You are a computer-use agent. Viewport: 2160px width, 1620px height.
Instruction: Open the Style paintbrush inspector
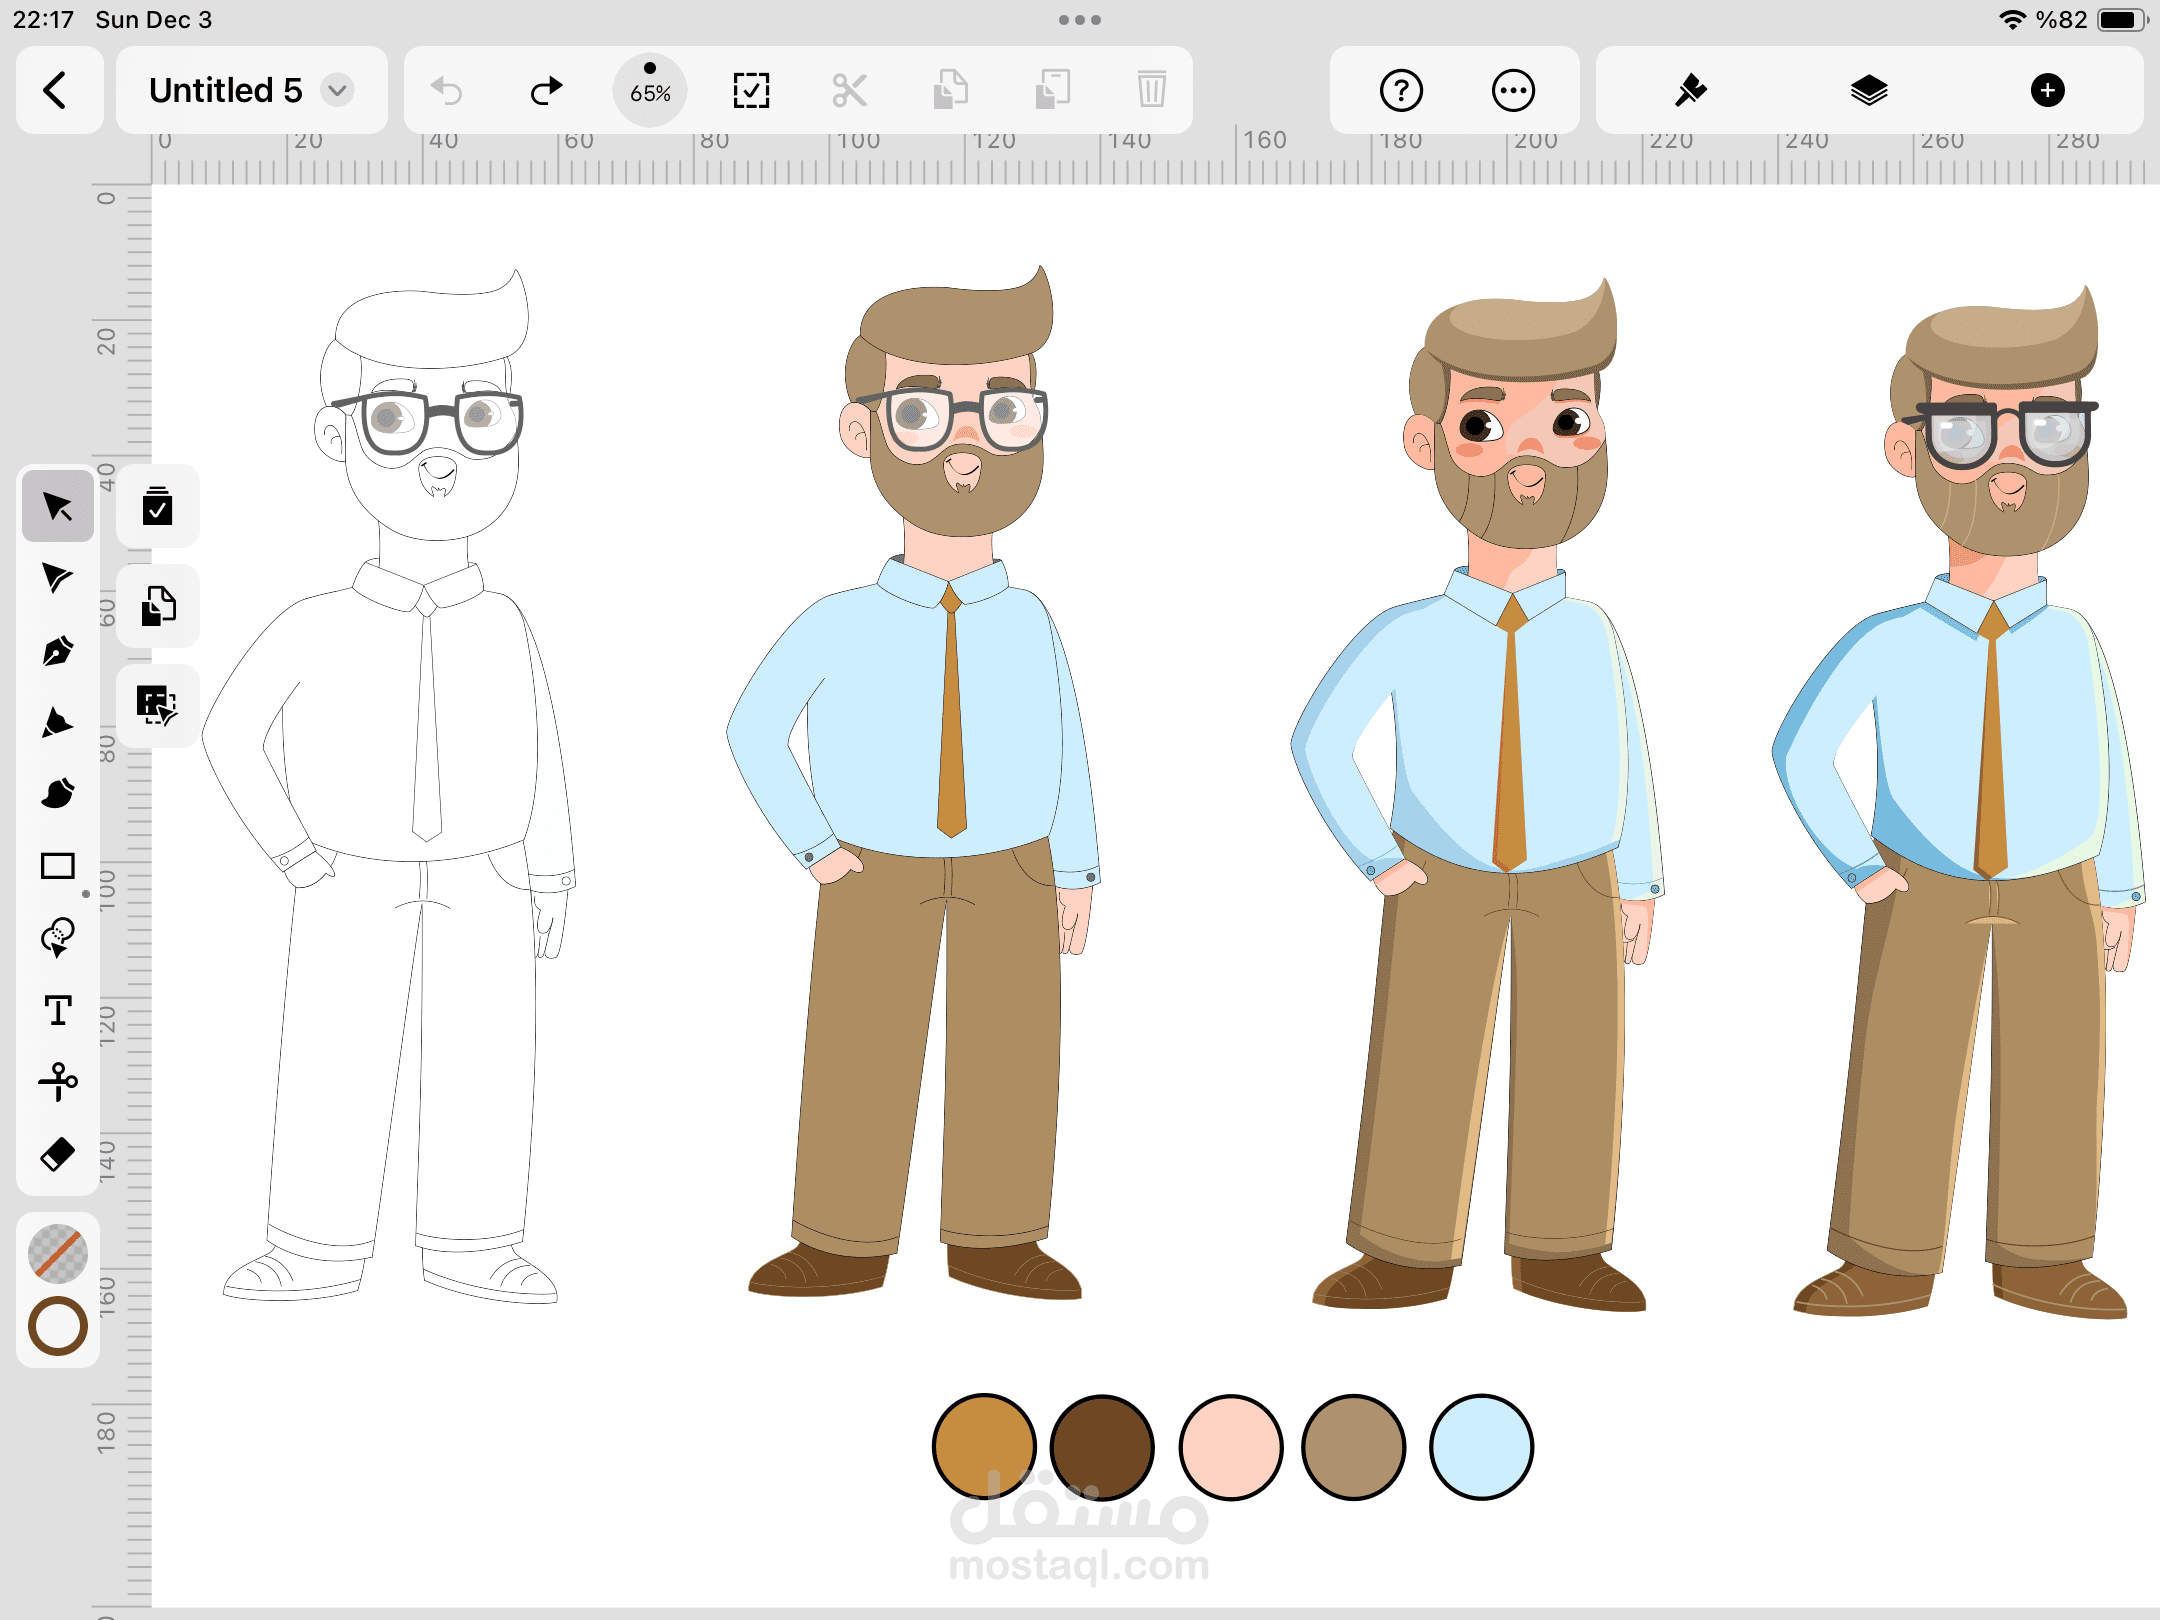(x=1691, y=91)
